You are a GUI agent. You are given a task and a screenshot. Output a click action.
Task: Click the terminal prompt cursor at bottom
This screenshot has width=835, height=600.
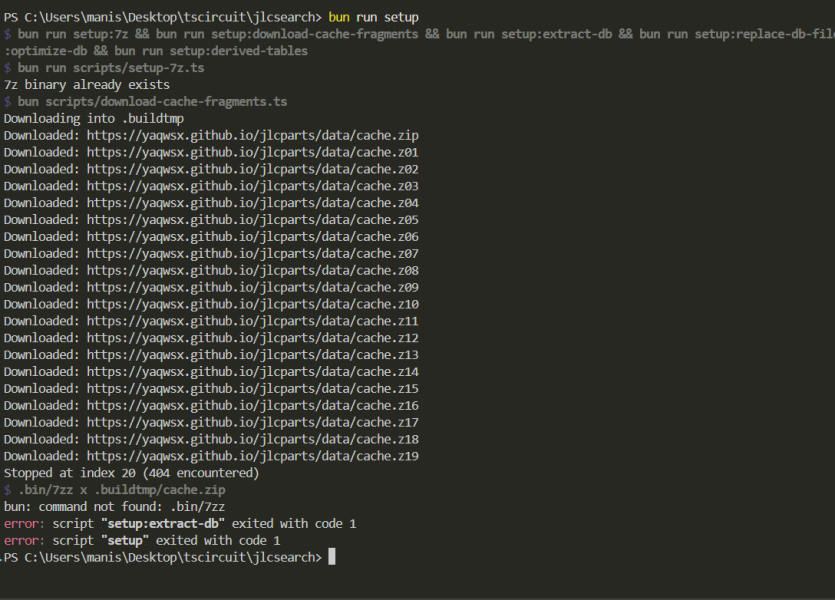point(332,557)
